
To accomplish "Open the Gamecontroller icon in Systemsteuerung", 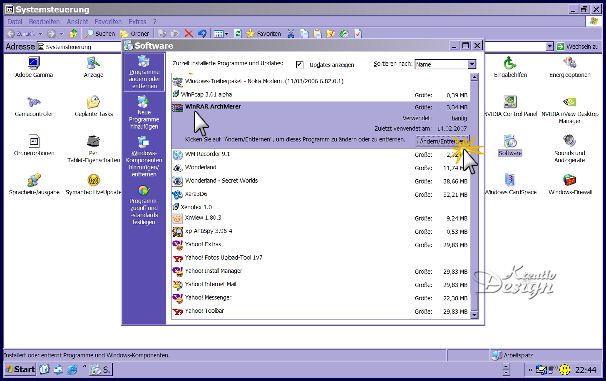I will [34, 102].
